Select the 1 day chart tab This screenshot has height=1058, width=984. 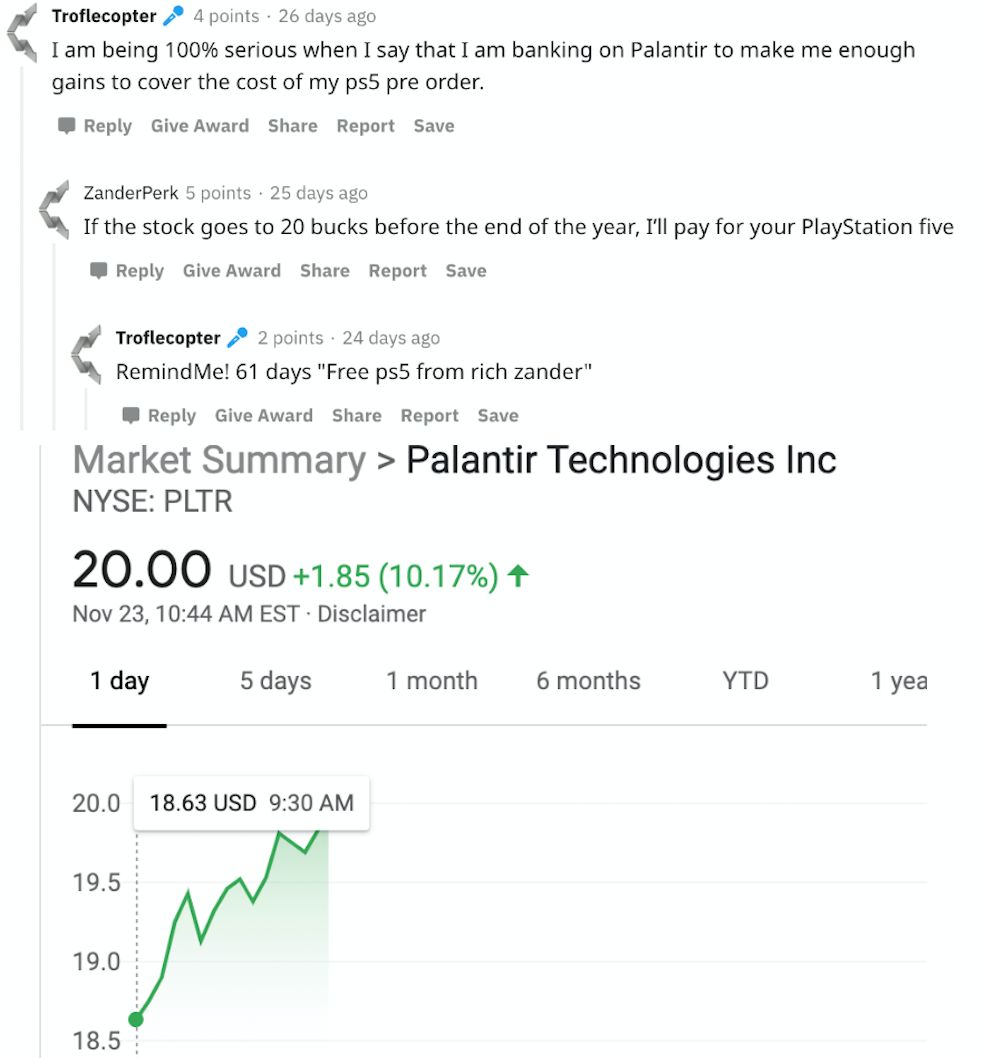119,682
